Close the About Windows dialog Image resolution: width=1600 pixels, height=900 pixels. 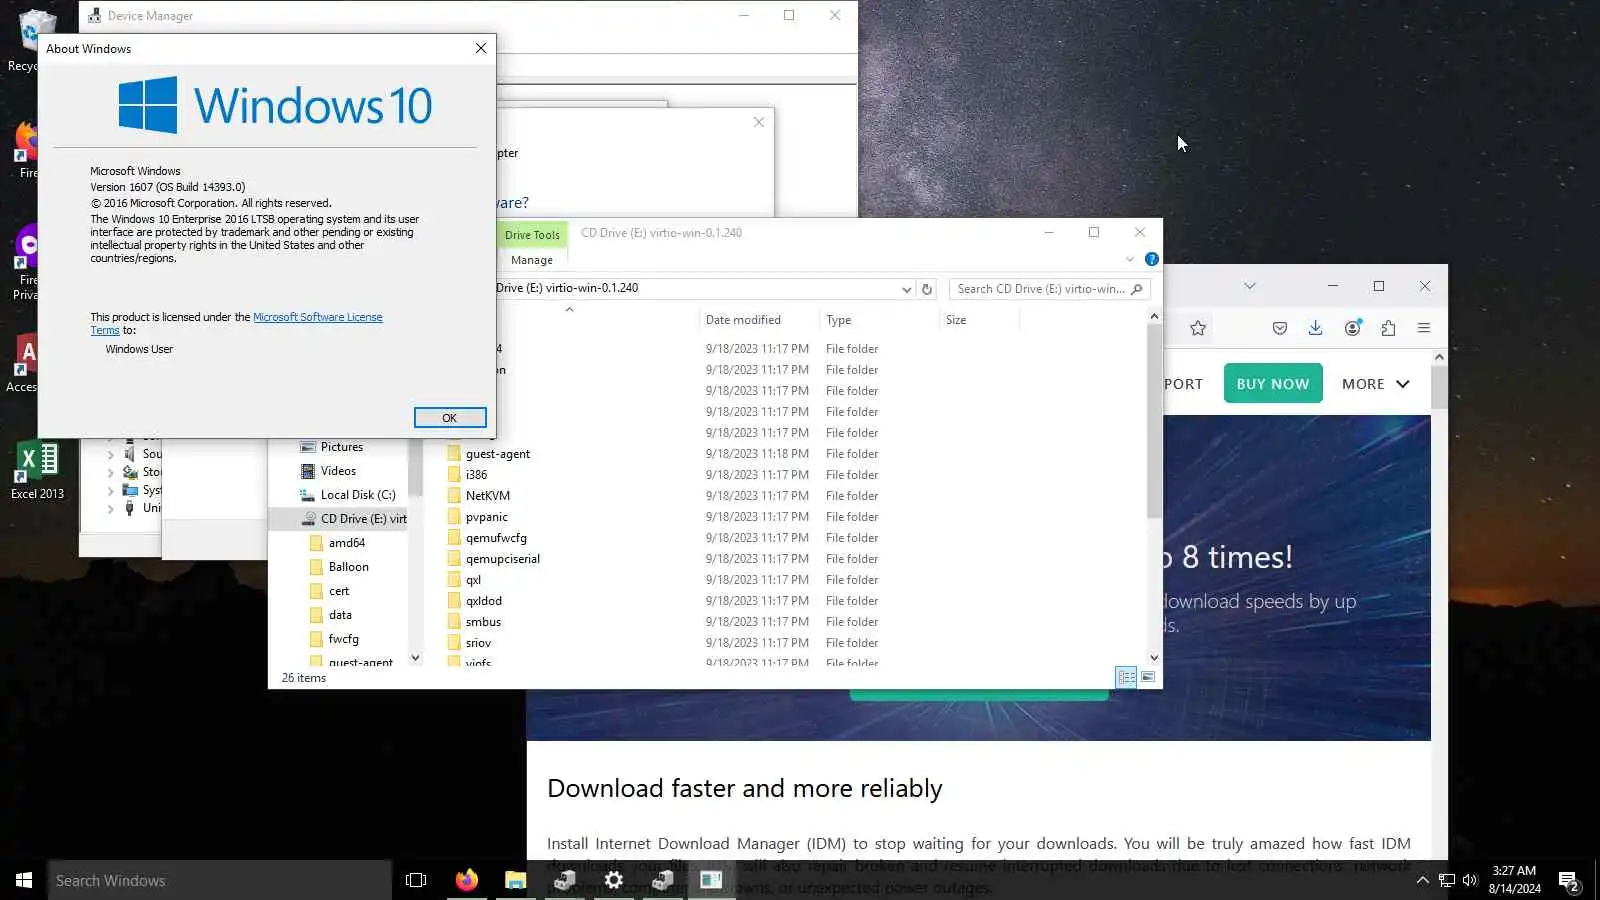click(481, 48)
